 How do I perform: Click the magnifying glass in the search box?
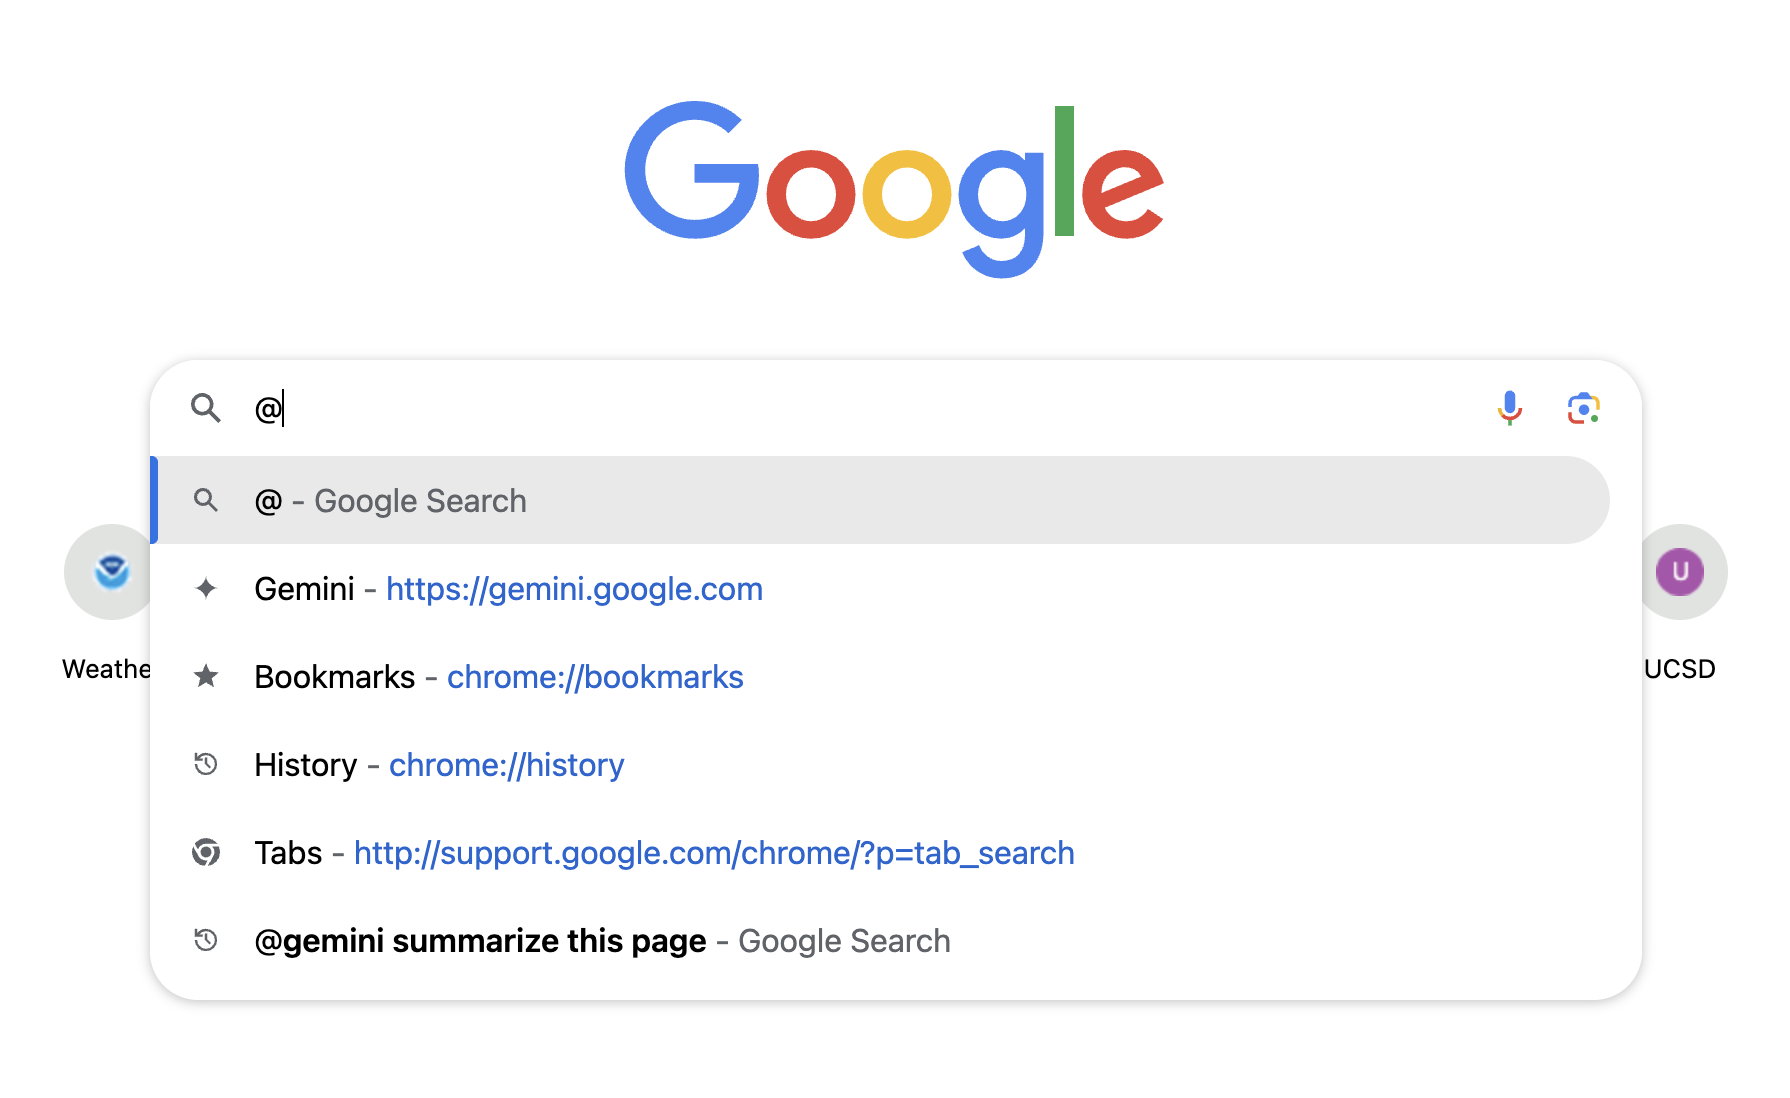pos(206,408)
